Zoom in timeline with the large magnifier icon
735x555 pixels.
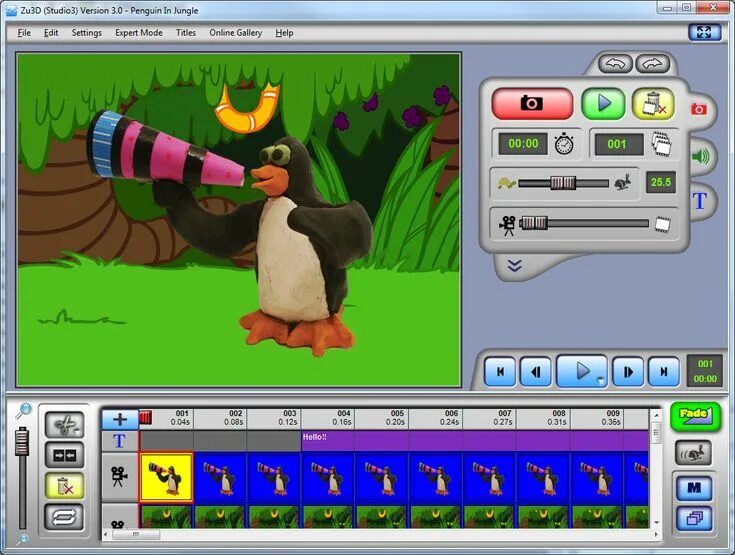click(x=23, y=411)
